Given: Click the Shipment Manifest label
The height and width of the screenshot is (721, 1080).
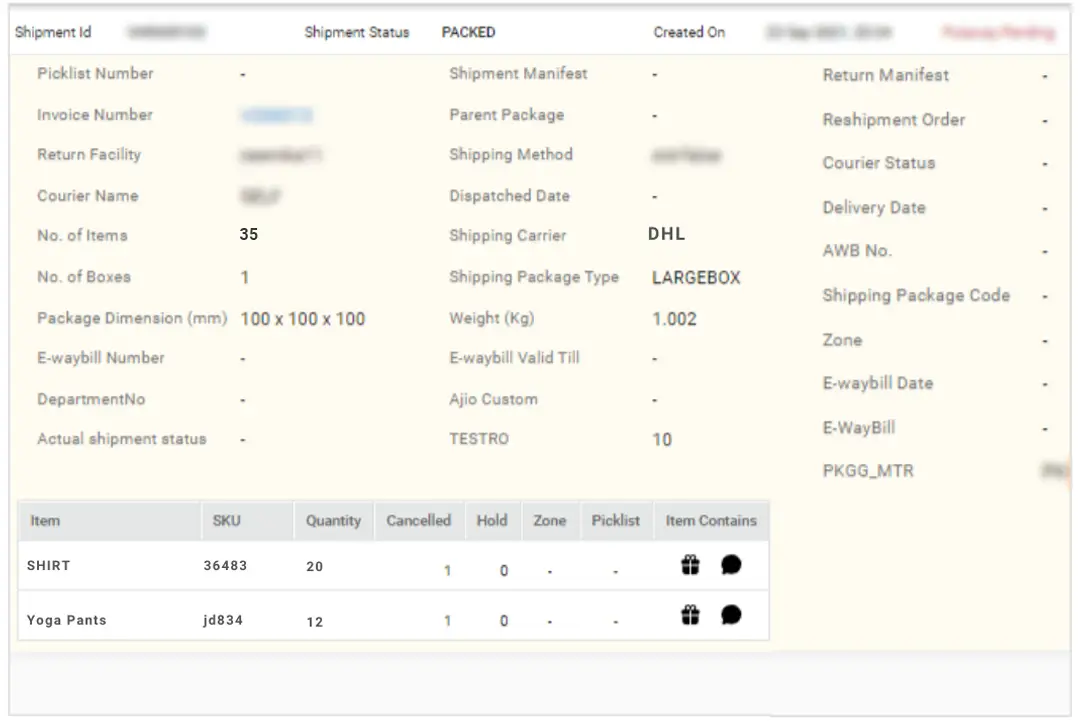Looking at the screenshot, I should [x=519, y=74].
